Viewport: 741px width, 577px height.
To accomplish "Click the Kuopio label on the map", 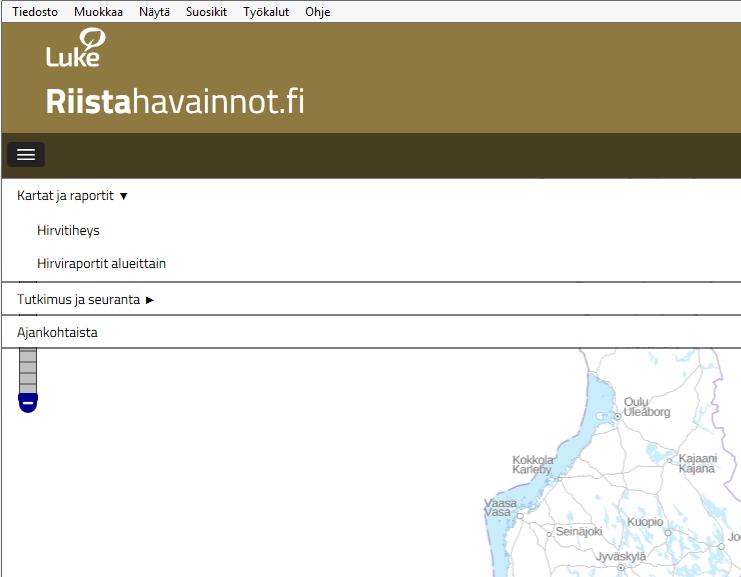I will [x=645, y=522].
